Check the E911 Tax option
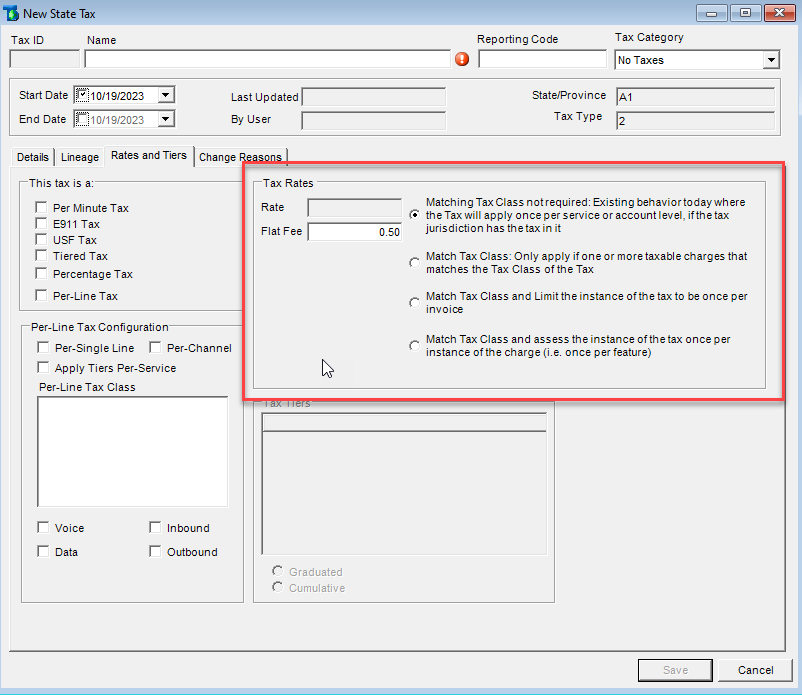Screen dimensions: 802x695 click(x=41, y=224)
